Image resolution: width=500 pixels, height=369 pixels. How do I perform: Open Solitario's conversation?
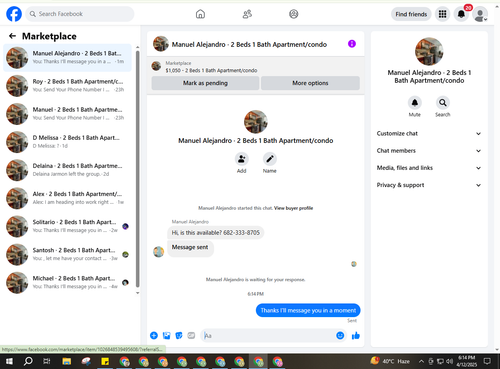point(67,226)
